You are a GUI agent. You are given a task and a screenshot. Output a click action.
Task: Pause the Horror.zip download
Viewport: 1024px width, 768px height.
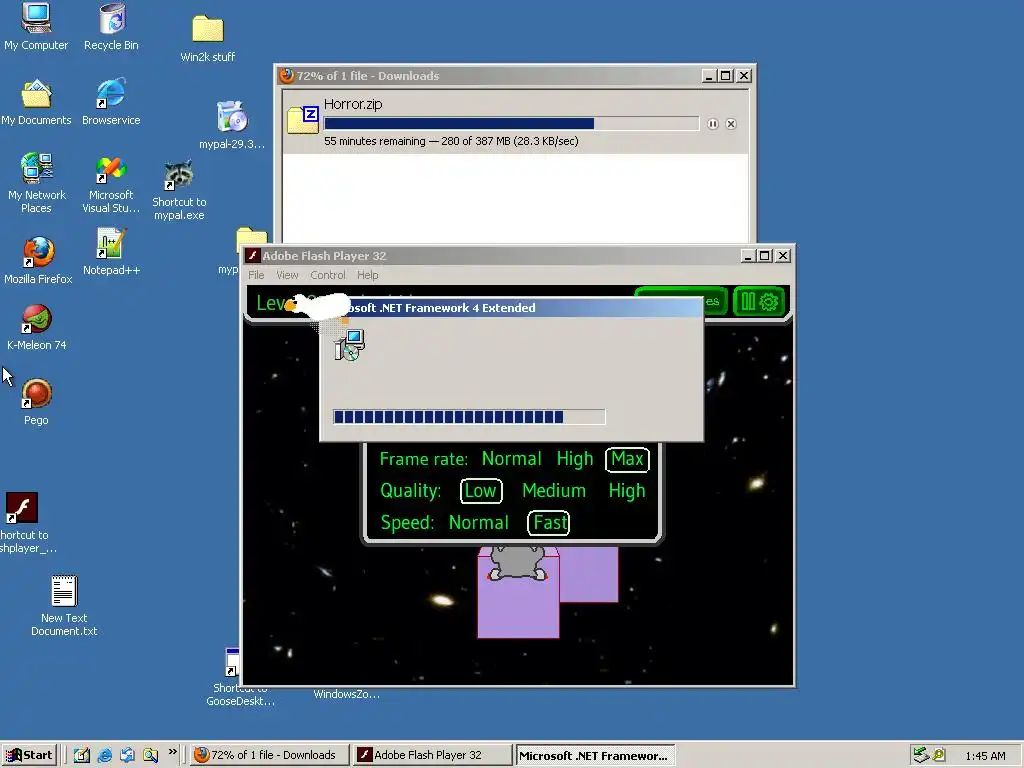point(712,124)
